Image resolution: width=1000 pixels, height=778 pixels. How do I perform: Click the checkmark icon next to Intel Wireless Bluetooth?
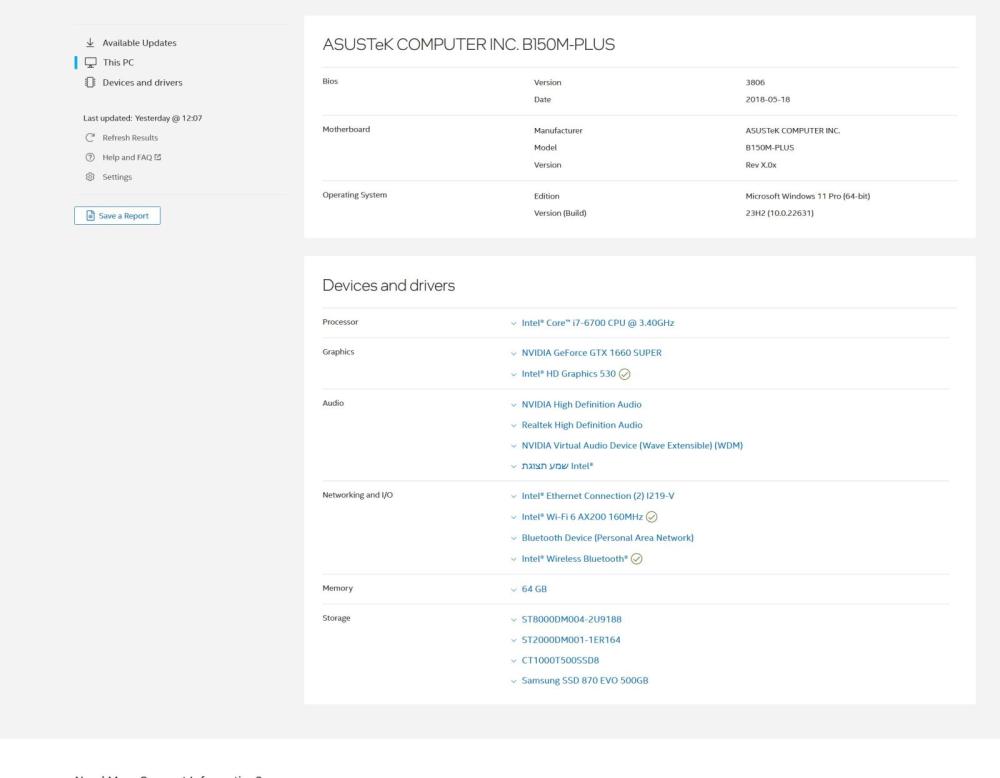(636, 559)
